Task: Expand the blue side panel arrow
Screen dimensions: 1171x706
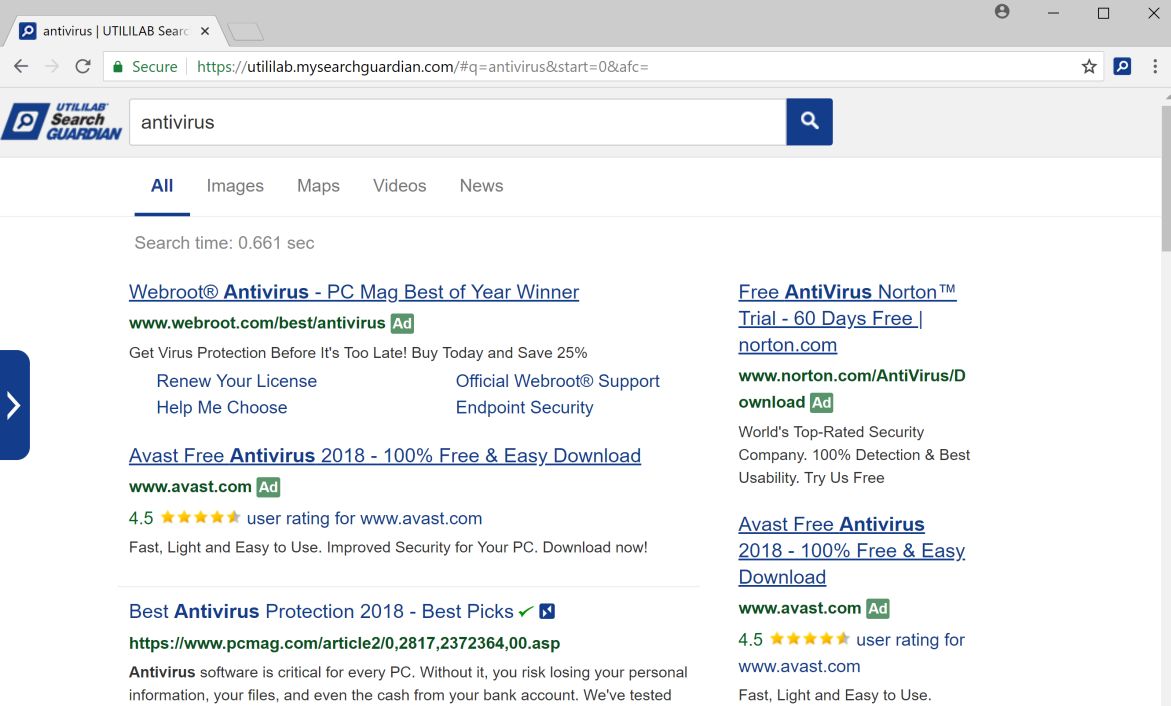Action: coord(14,405)
